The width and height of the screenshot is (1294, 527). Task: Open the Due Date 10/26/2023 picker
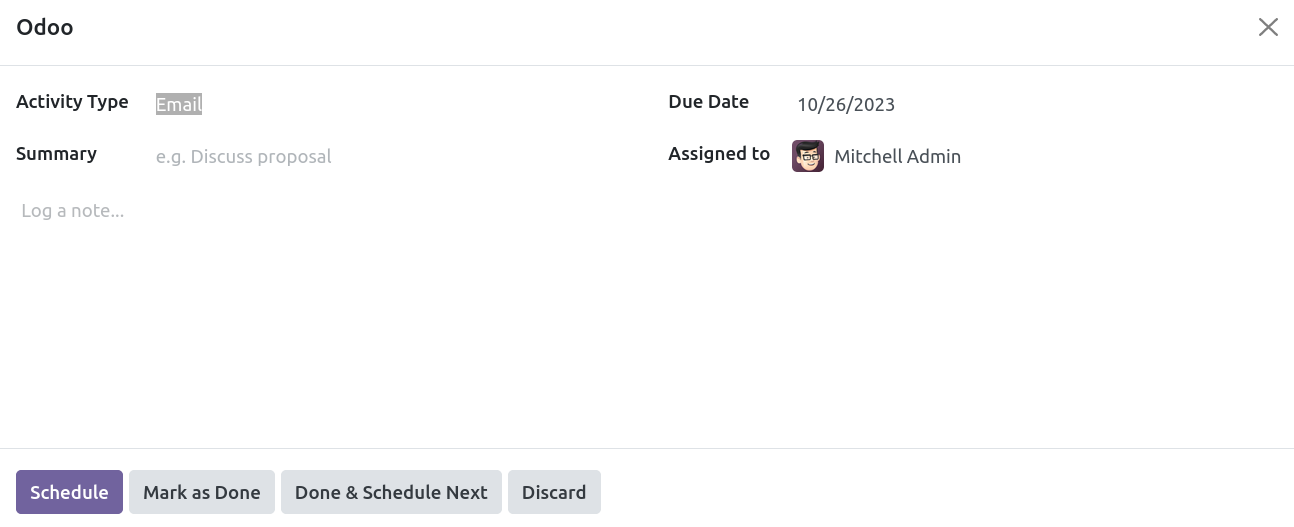point(1037,104)
